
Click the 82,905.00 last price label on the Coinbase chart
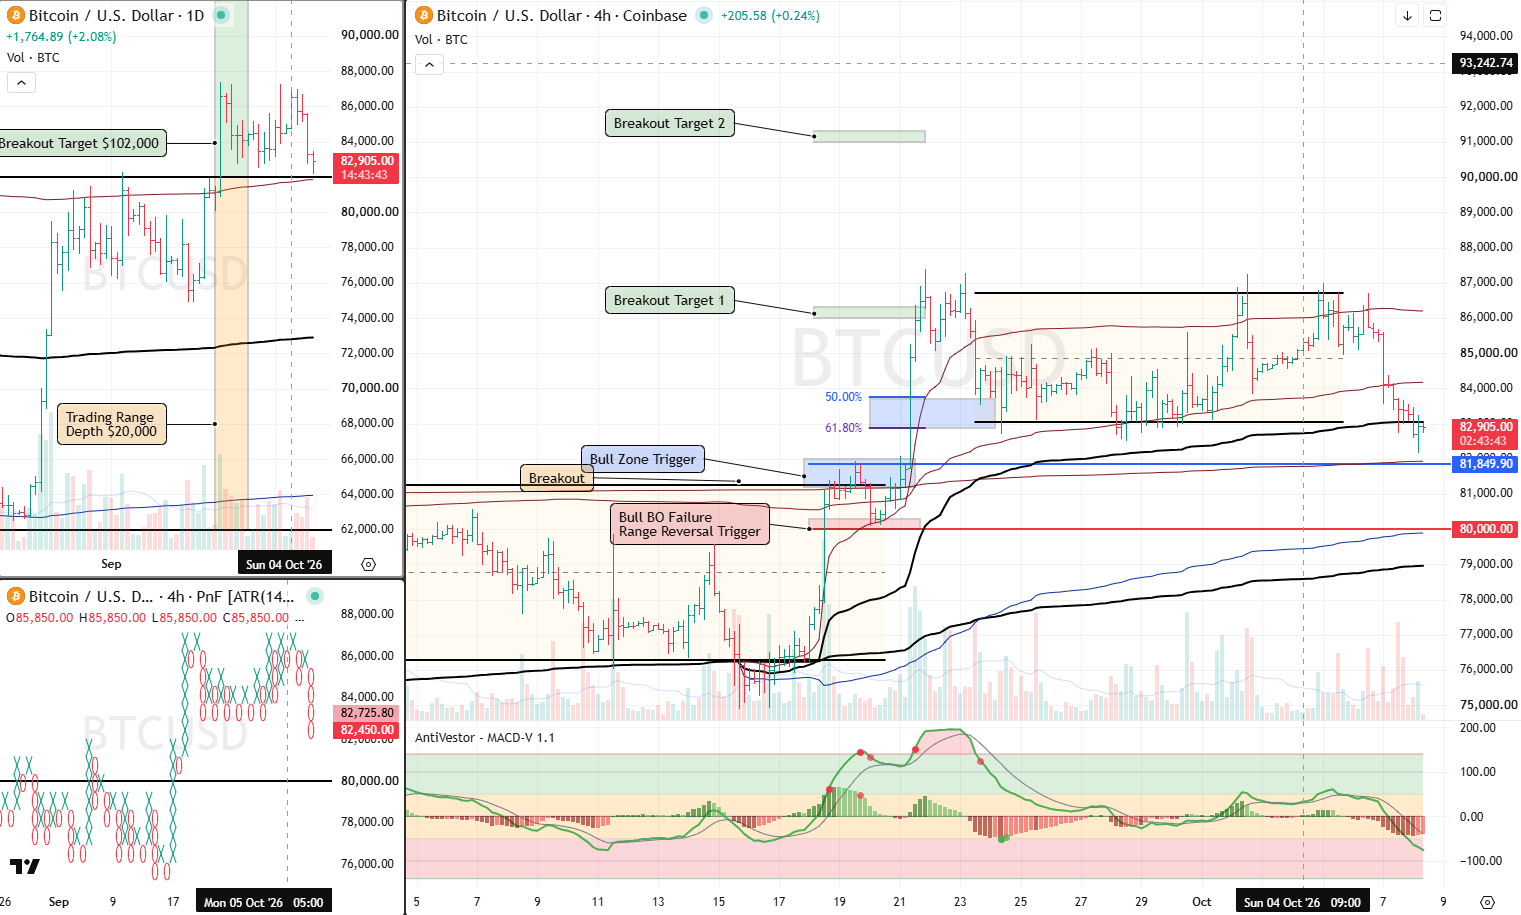coord(1485,427)
